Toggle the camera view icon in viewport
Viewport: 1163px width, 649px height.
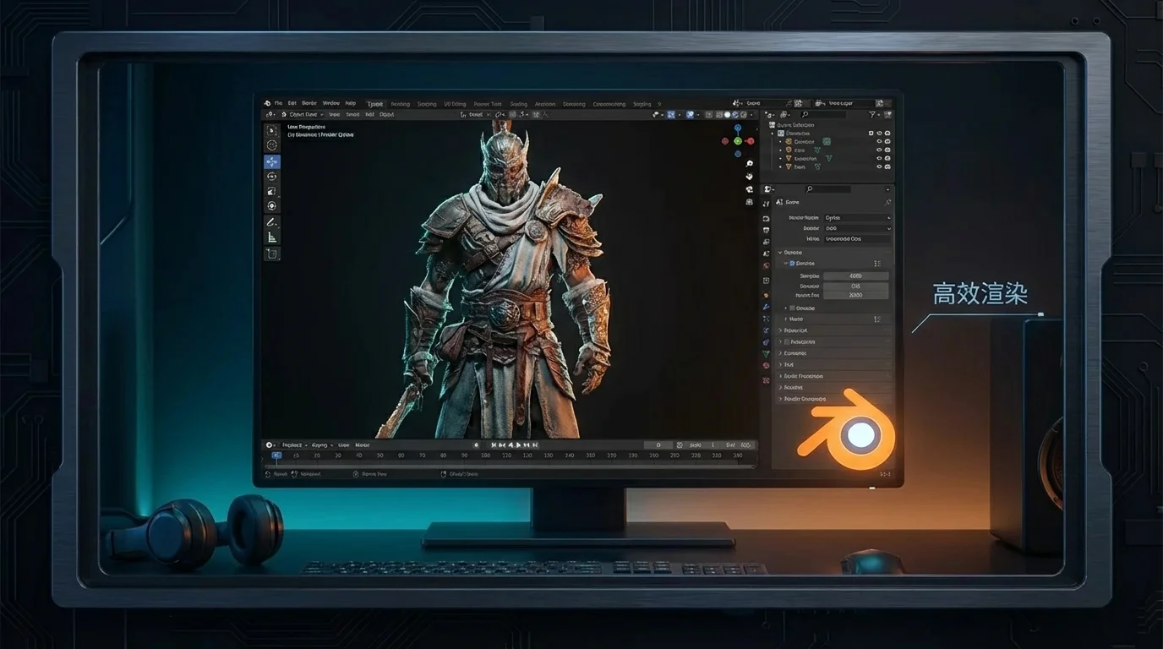pos(749,190)
